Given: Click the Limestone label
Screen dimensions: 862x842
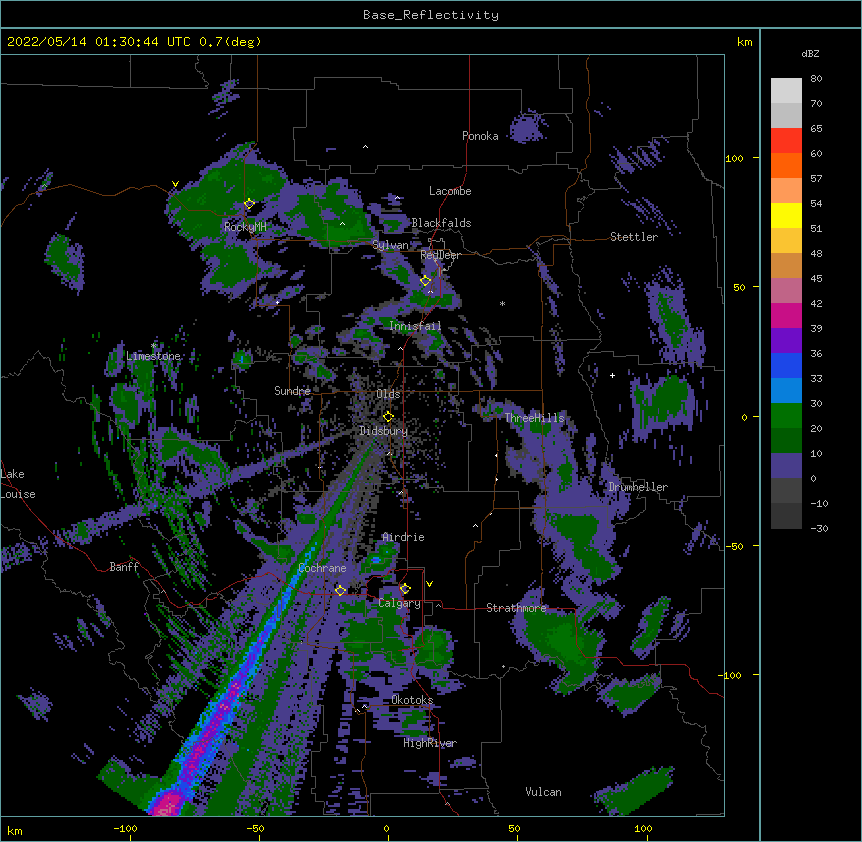Looking at the screenshot, I should pyautogui.click(x=153, y=356).
